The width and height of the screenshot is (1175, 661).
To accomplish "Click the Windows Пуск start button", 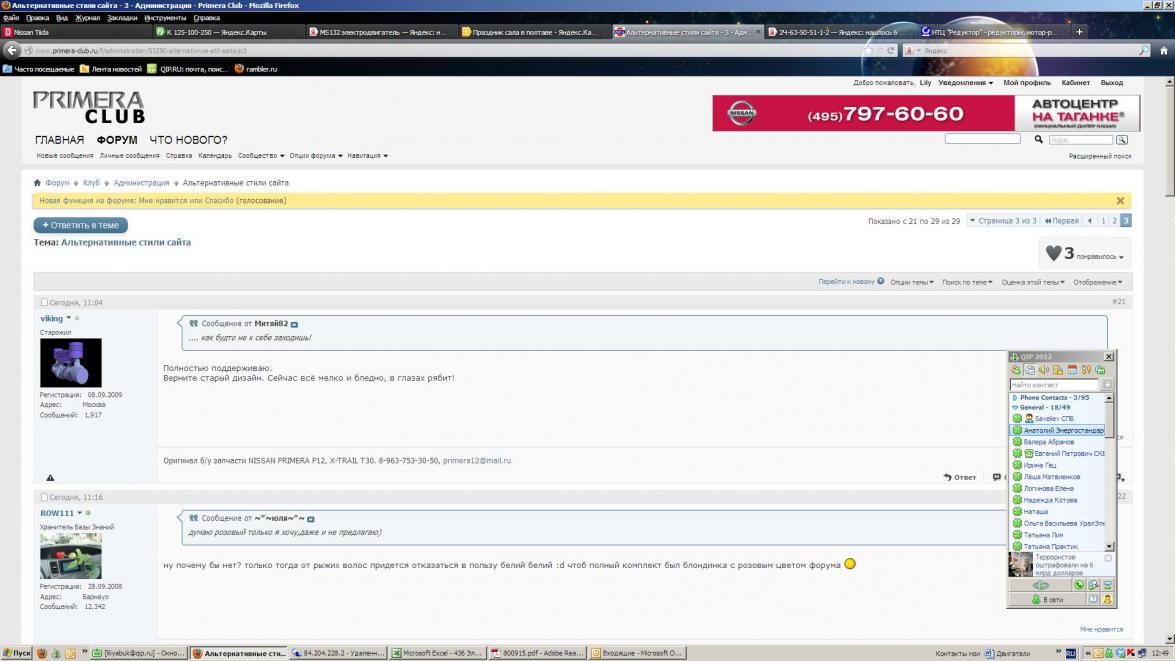I will coord(17,653).
